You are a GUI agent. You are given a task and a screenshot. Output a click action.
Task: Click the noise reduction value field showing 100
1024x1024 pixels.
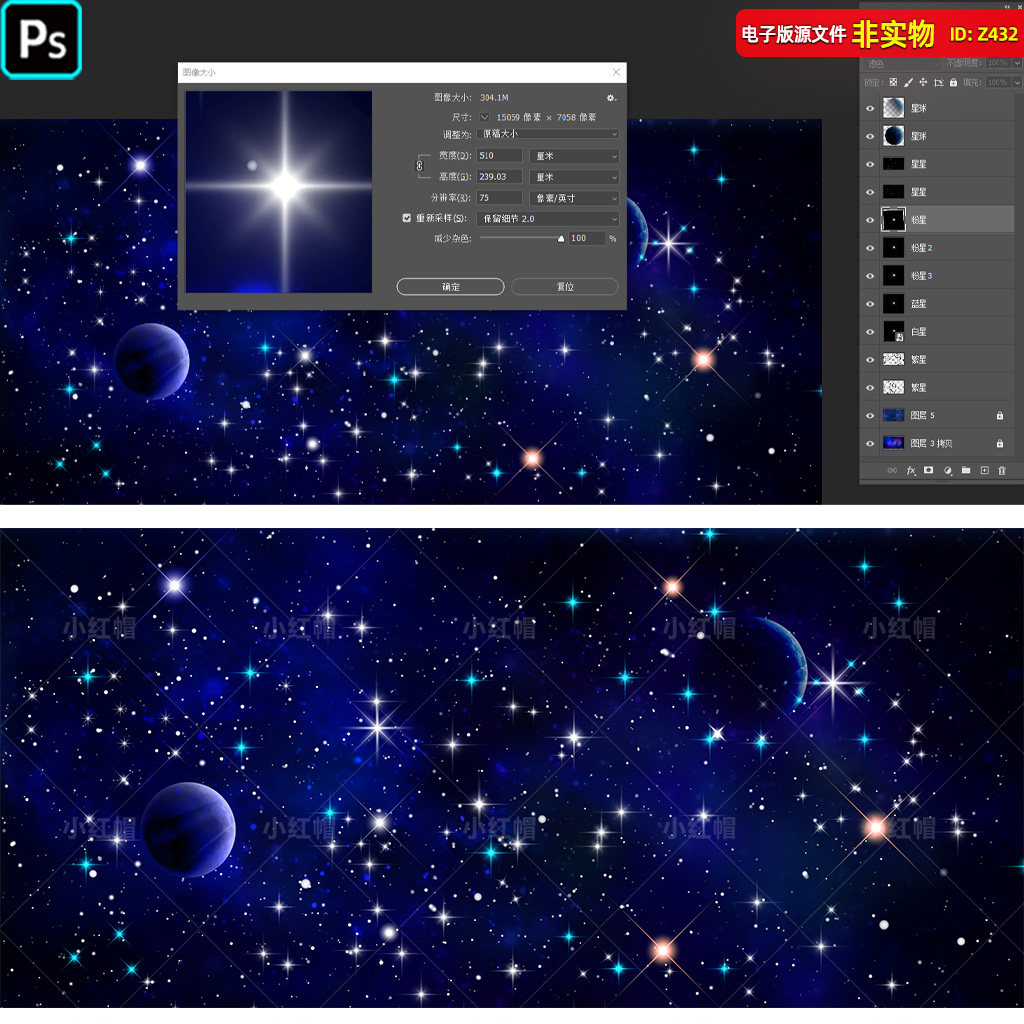[x=587, y=238]
